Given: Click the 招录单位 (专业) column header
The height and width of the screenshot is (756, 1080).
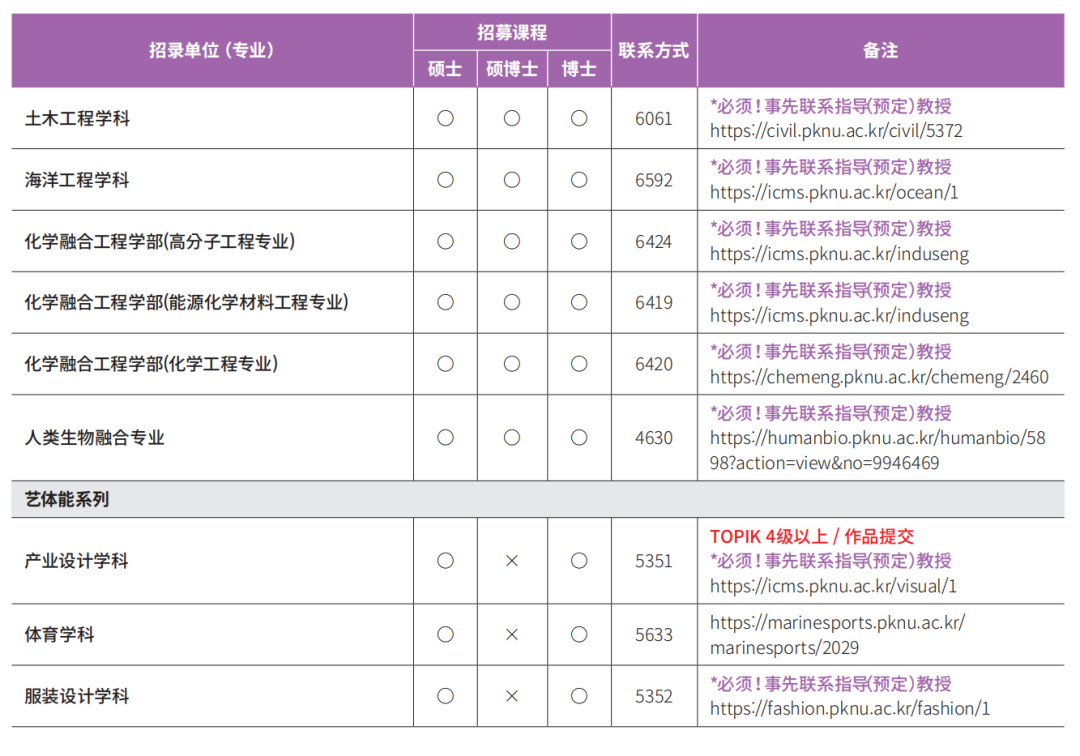Looking at the screenshot, I should coord(212,50).
